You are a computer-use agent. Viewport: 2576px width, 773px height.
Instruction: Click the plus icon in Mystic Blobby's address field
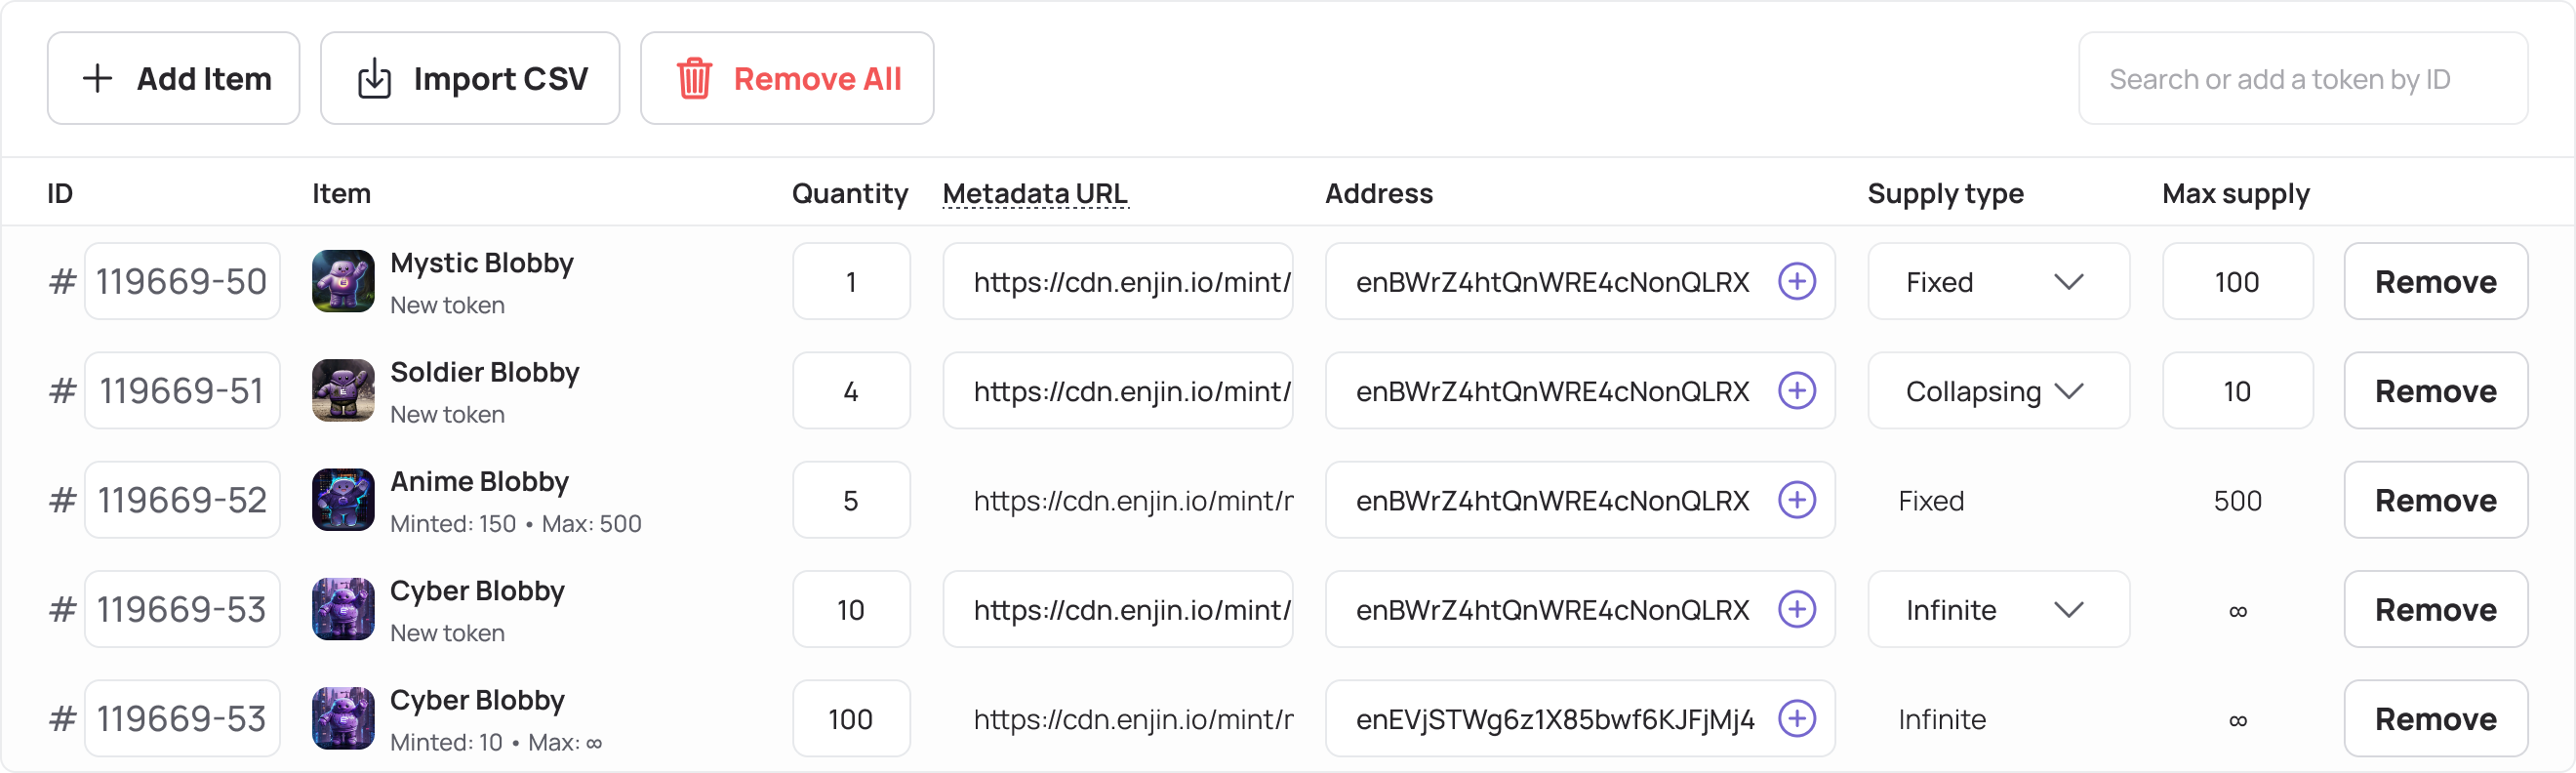coord(1797,281)
